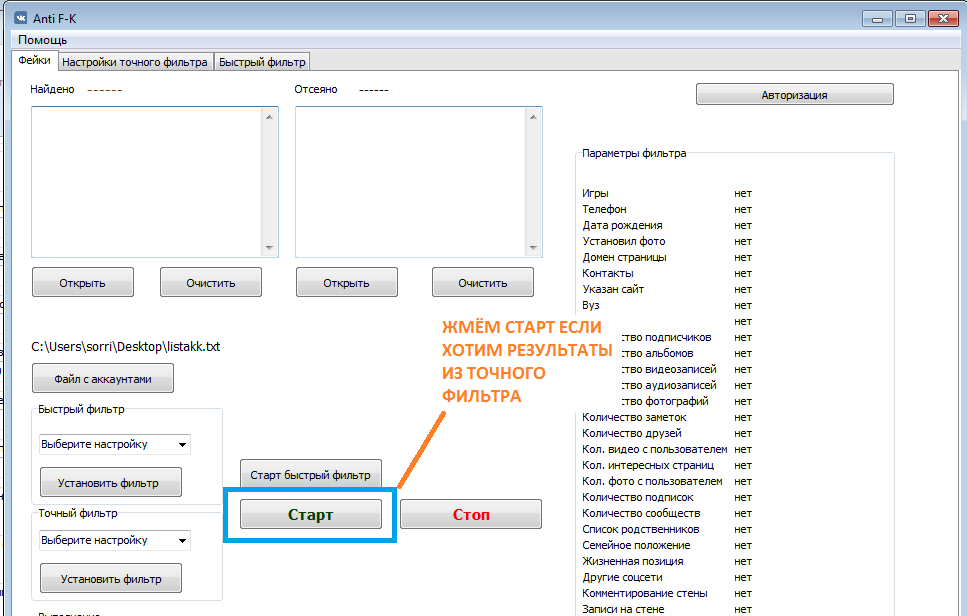Click the Записи на стене parameter
The height and width of the screenshot is (616, 967).
tap(623, 609)
